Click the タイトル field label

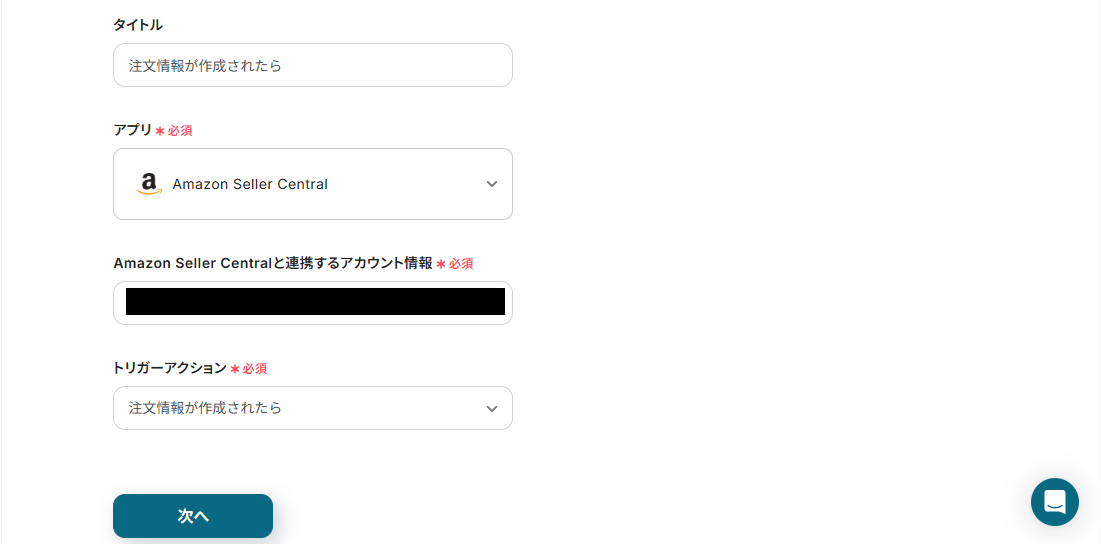[x=138, y=25]
